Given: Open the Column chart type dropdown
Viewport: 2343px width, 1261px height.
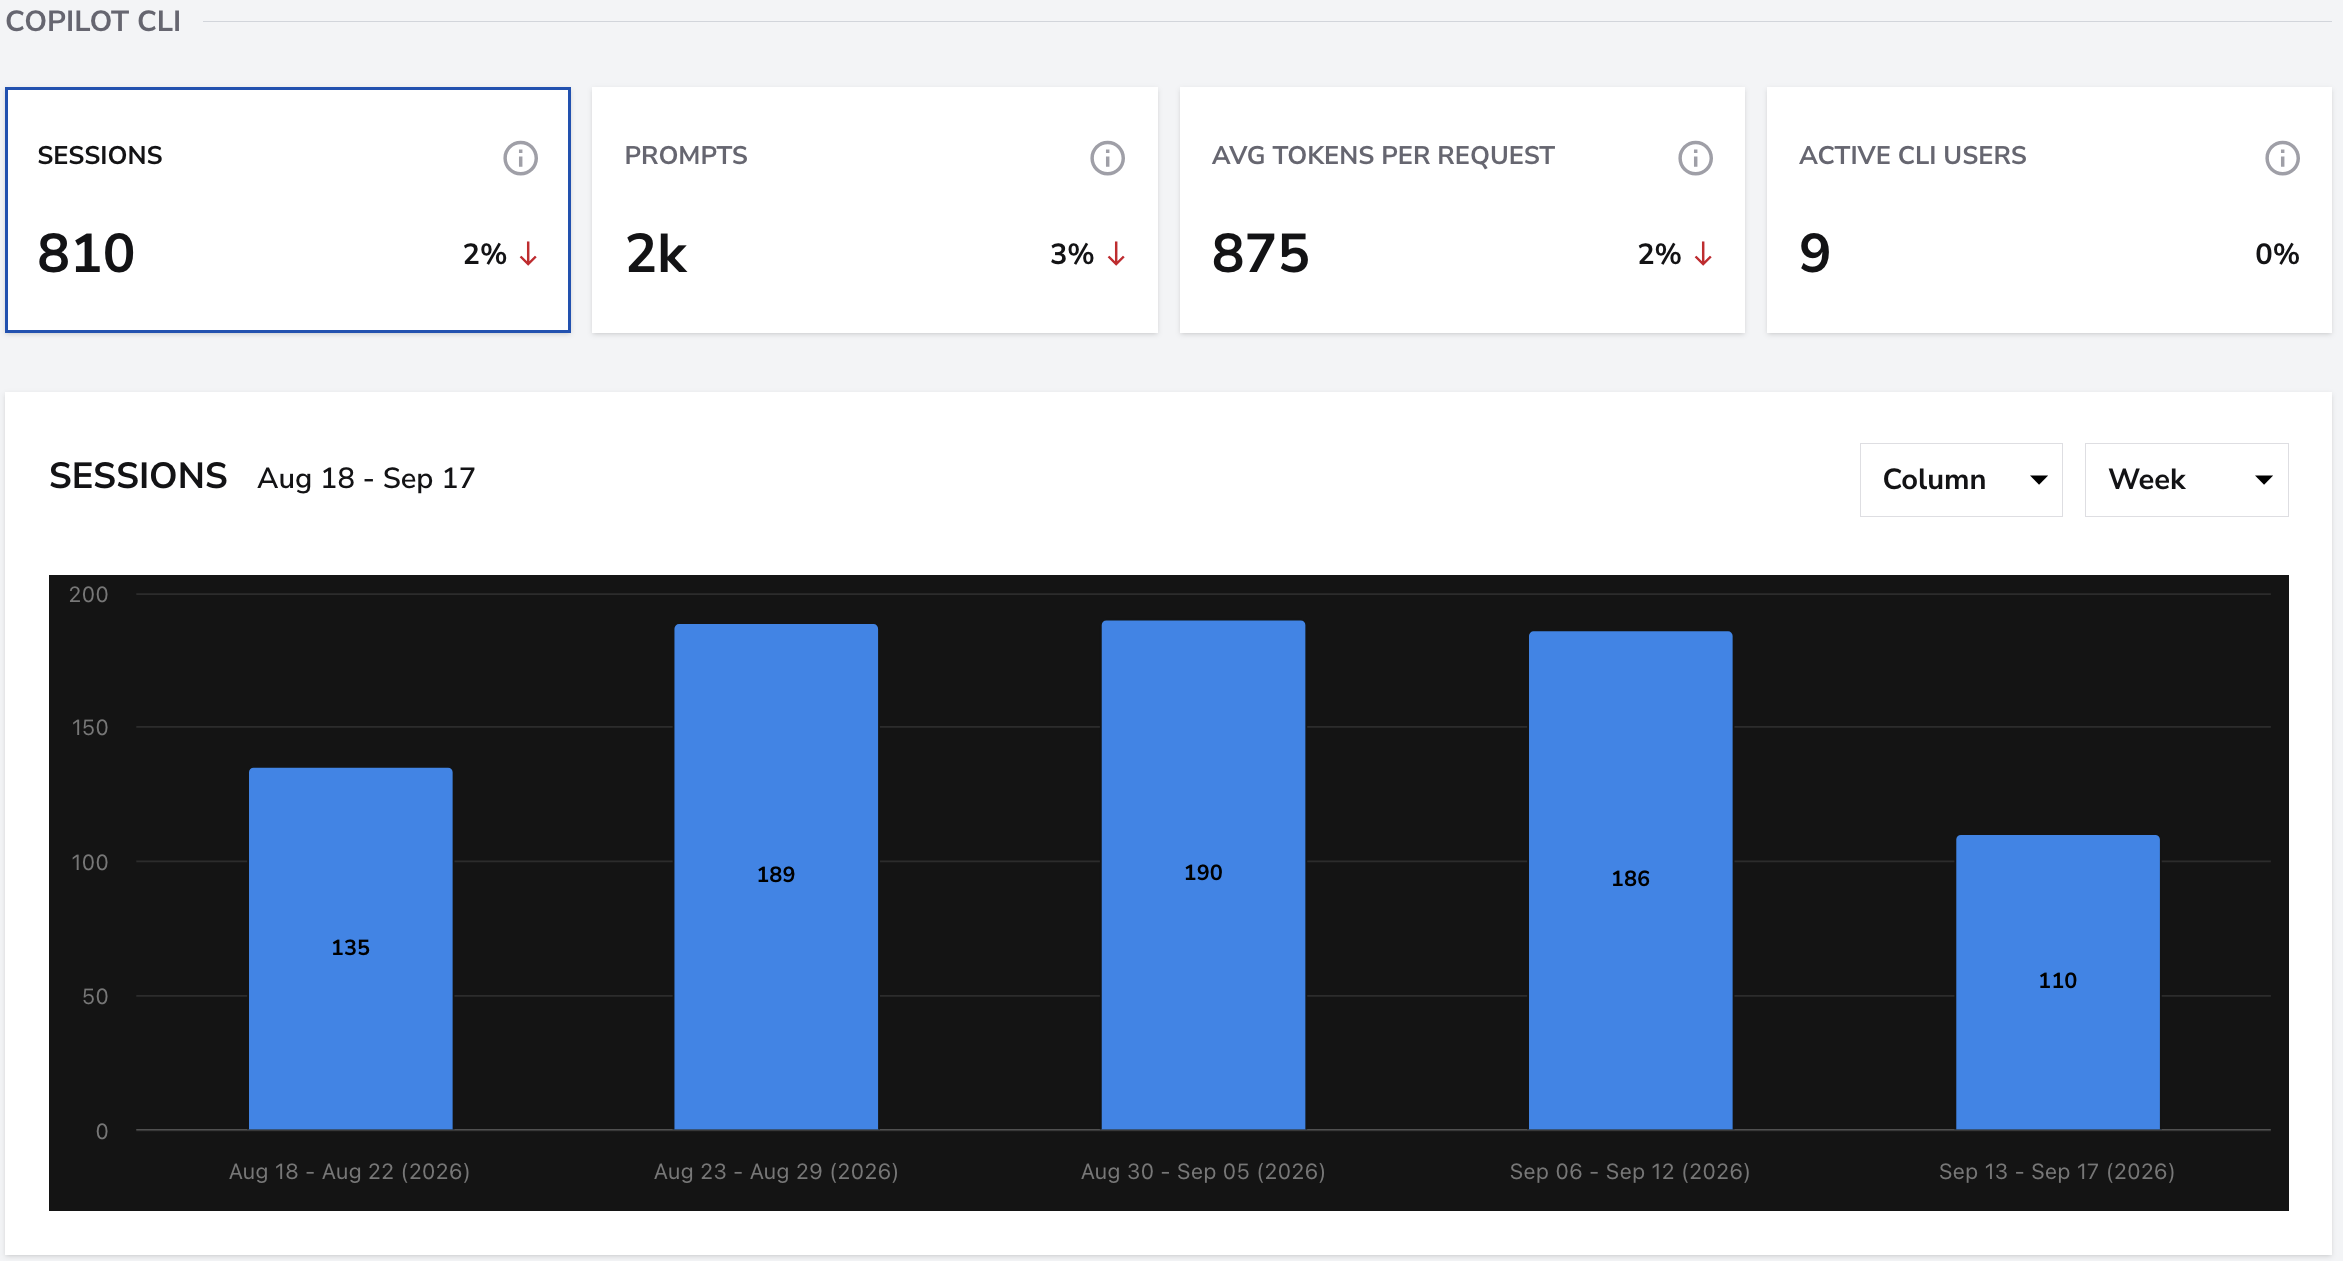Looking at the screenshot, I should tap(1960, 480).
